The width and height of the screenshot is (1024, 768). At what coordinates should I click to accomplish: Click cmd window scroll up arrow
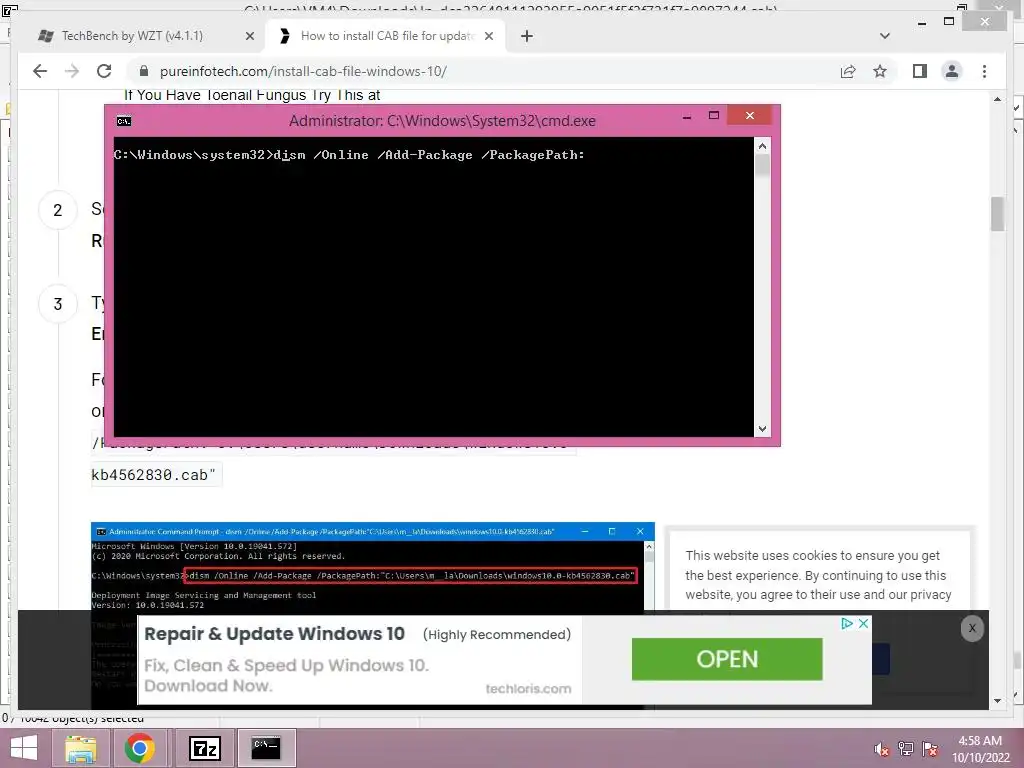pyautogui.click(x=762, y=146)
